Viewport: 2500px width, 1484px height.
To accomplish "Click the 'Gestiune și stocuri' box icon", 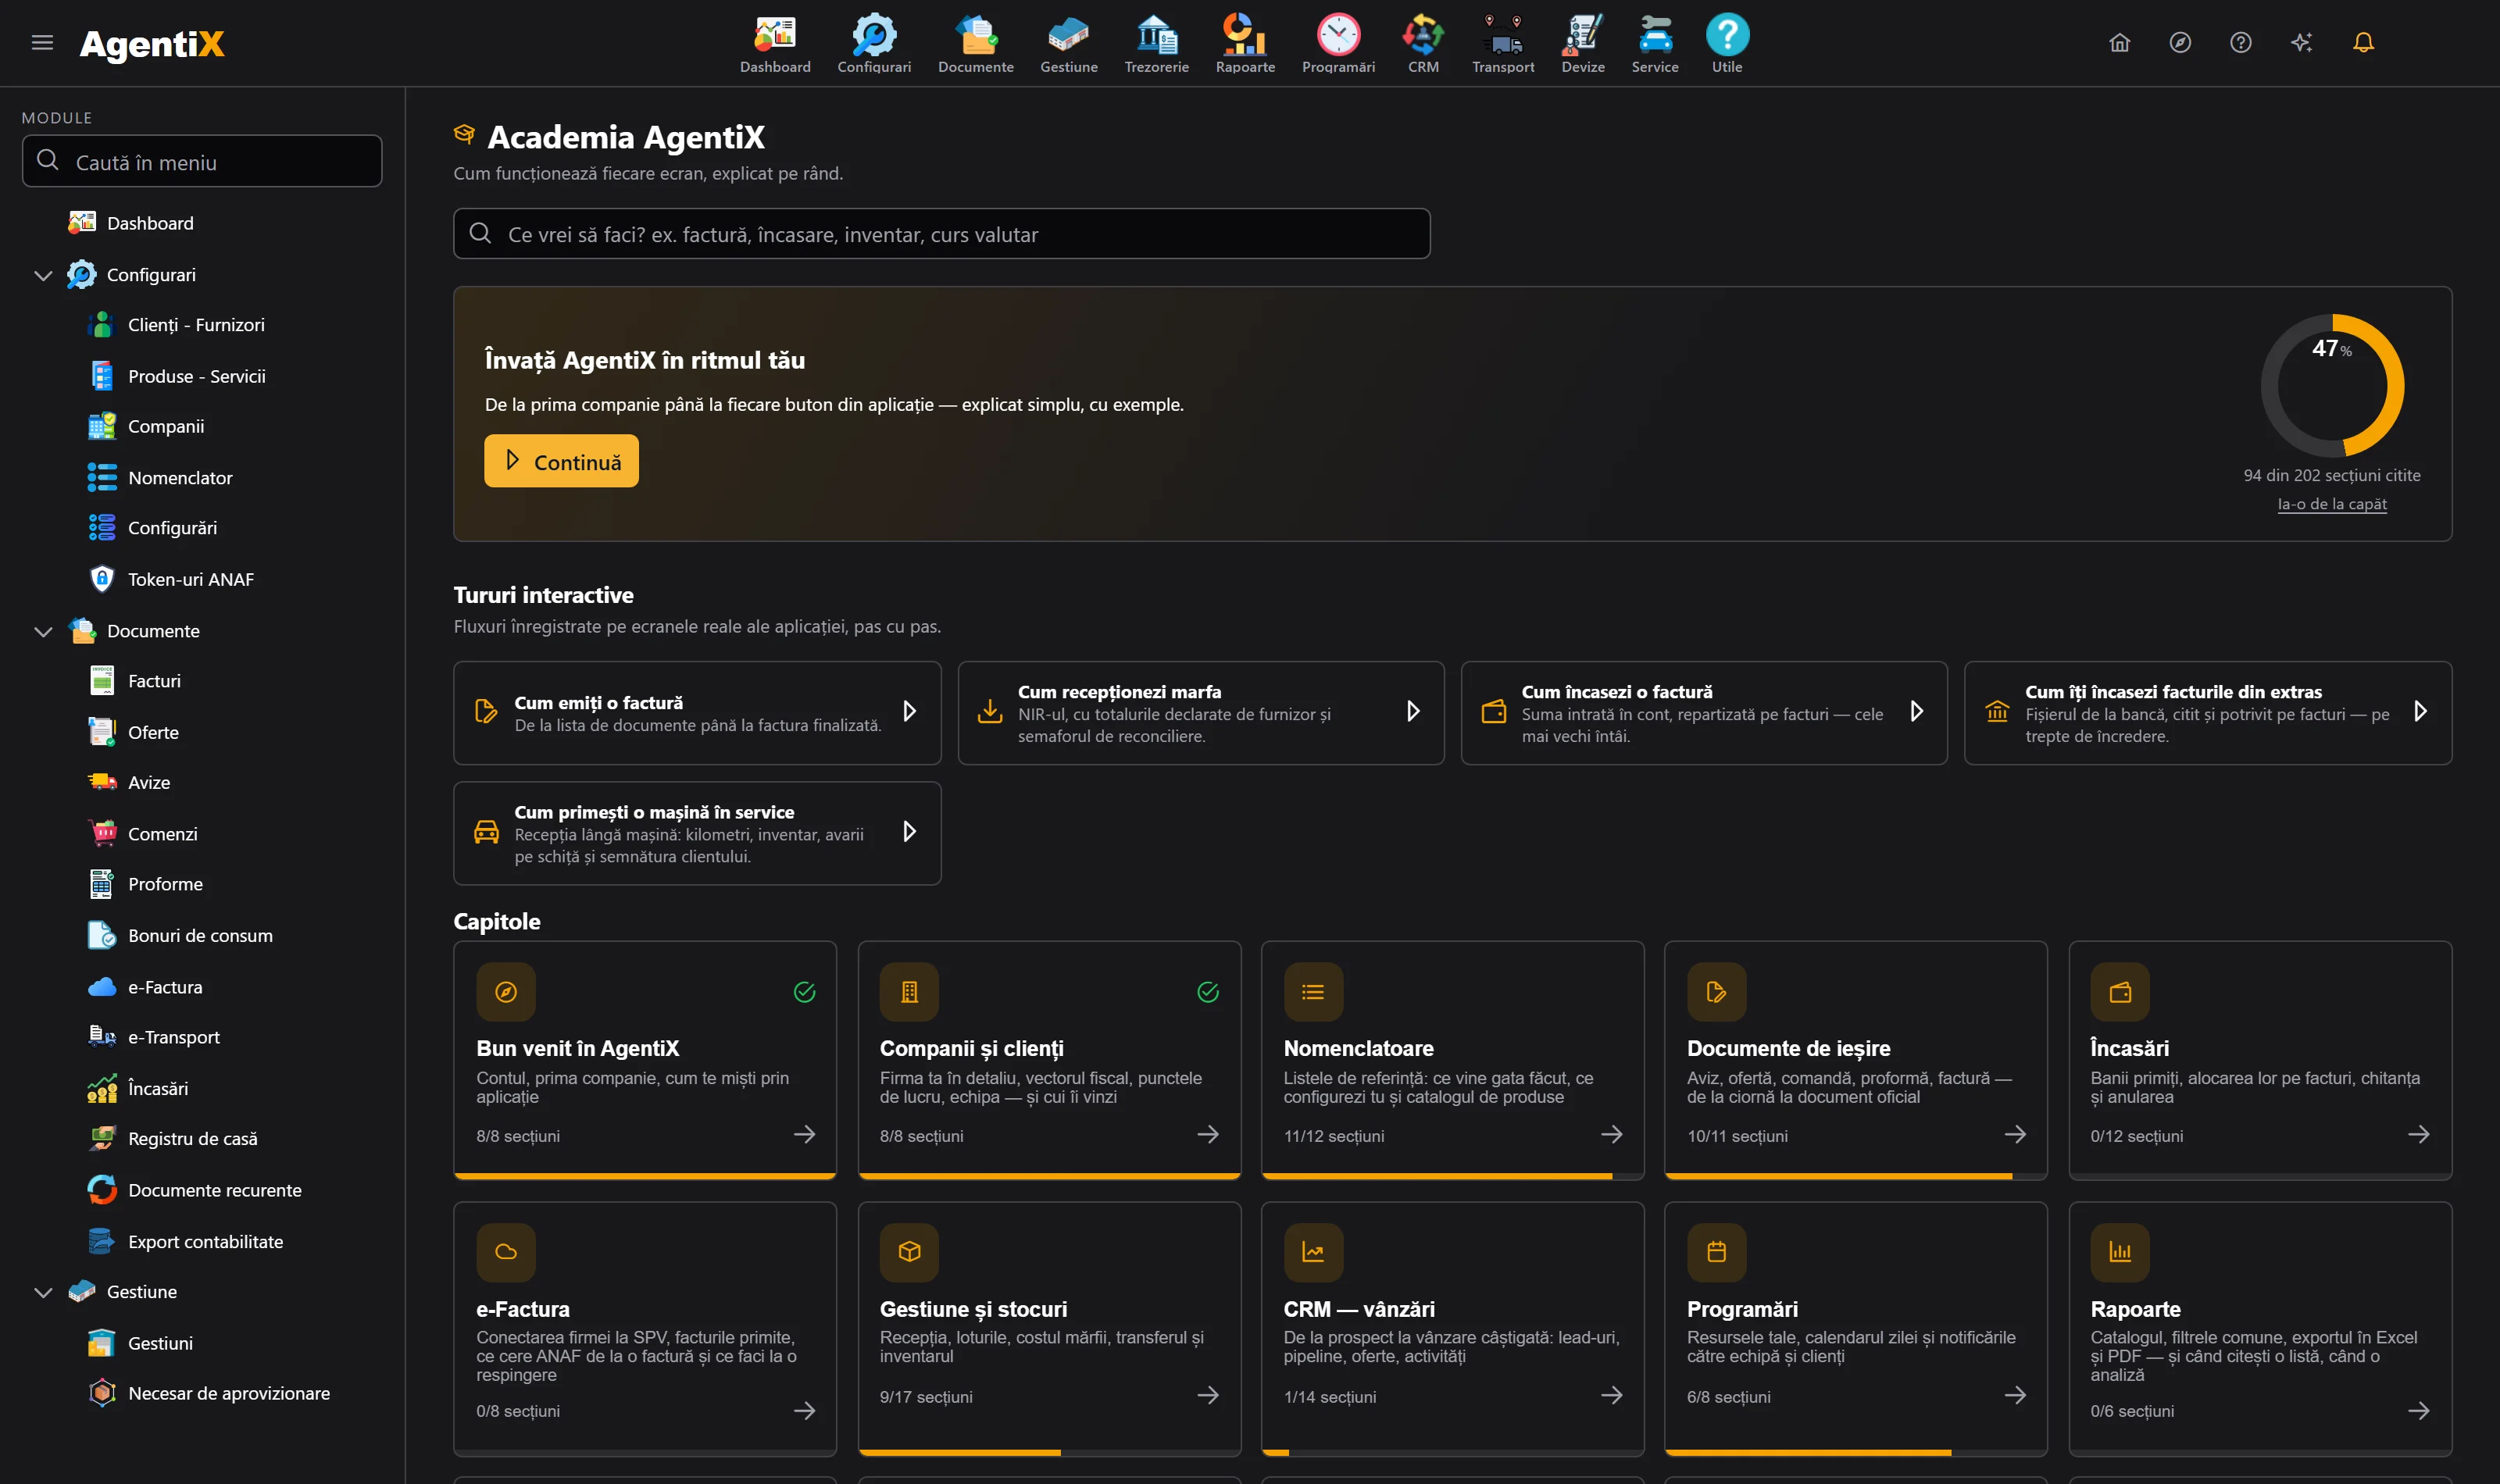I will coord(909,1252).
